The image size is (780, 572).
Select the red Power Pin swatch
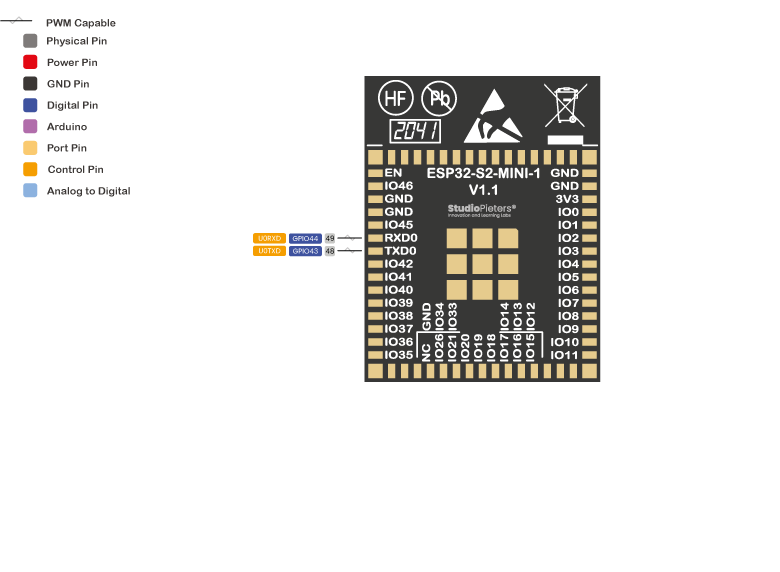[x=30, y=62]
